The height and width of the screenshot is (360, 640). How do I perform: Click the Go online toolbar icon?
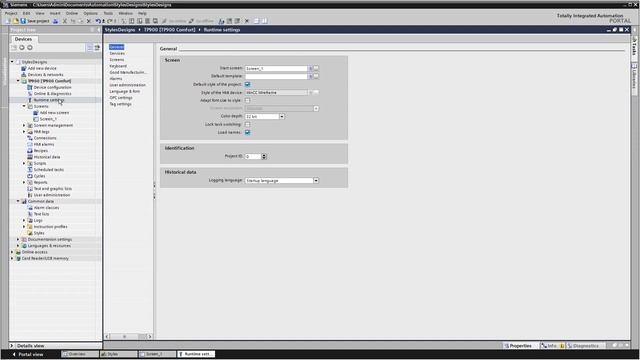(x=174, y=21)
